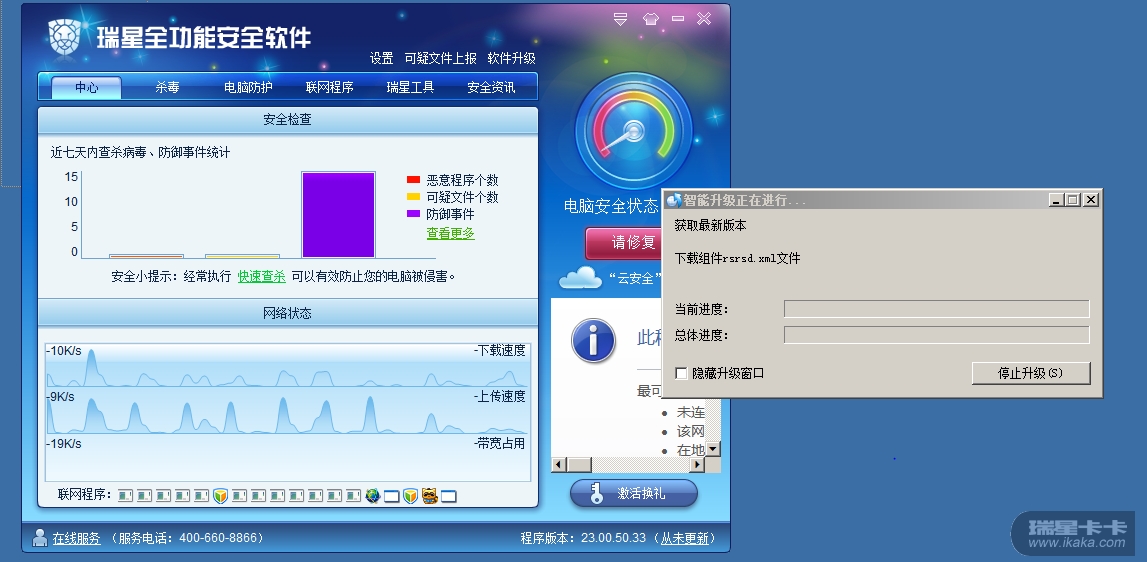
Task: Click the 带宽占用 graph label
Action: click(500, 443)
